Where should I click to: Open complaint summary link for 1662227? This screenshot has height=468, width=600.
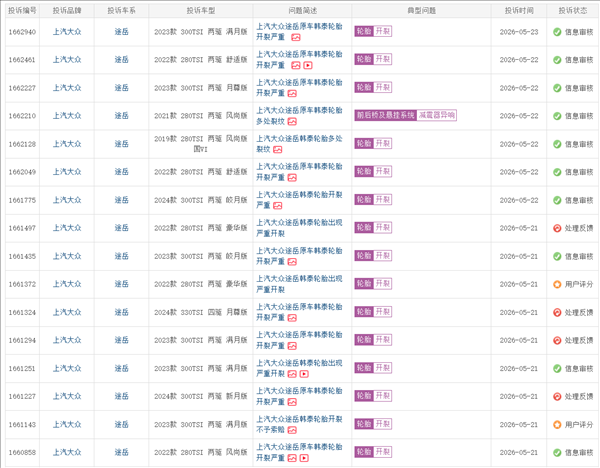(x=299, y=88)
